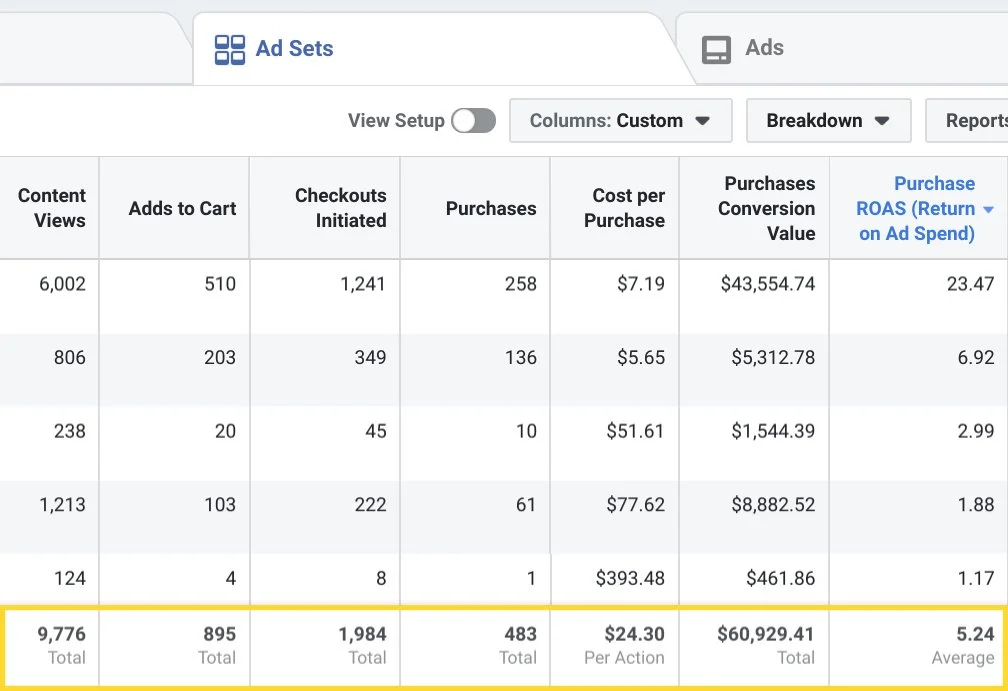
Task: Select the Cost per Purchase header
Action: pos(625,208)
